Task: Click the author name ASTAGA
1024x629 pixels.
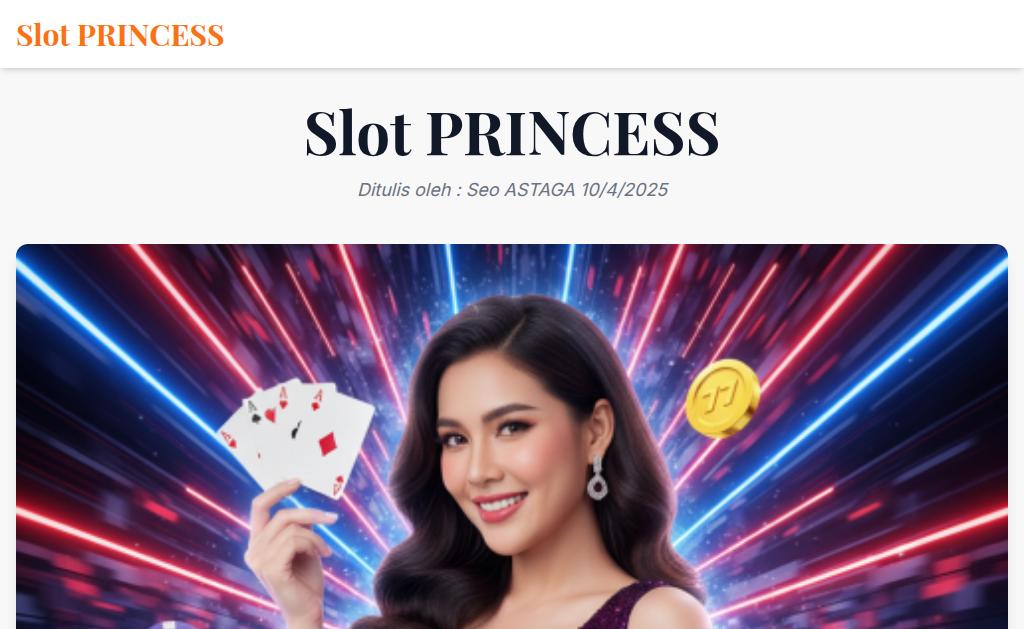Action: pos(539,190)
